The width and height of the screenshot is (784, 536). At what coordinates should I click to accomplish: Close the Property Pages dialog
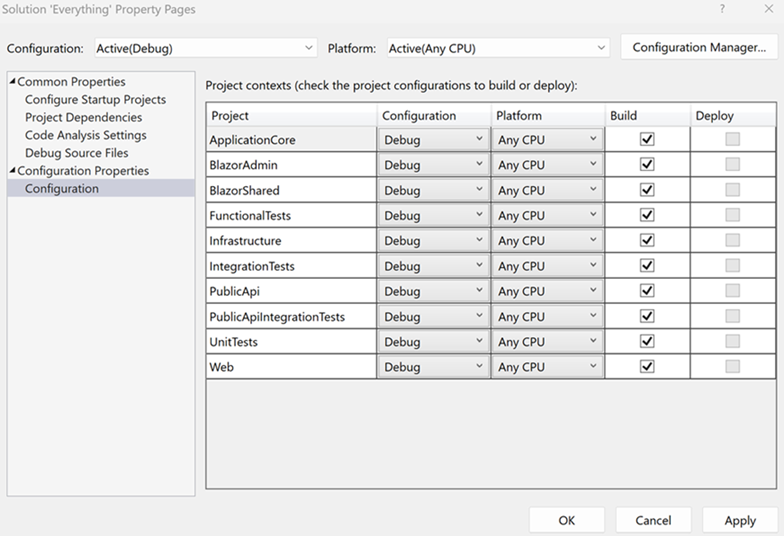click(769, 9)
